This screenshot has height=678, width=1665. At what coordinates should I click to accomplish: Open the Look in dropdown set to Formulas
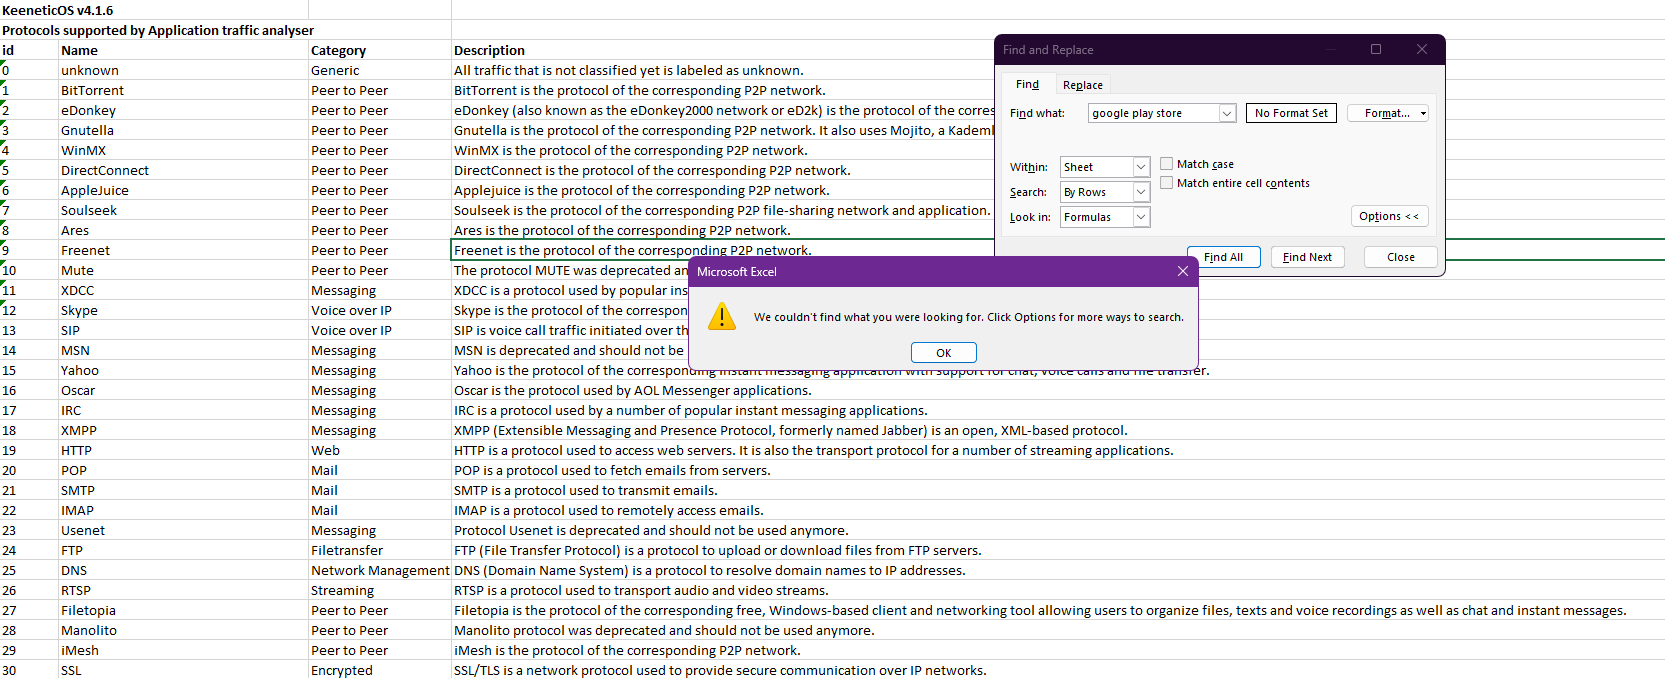[x=1141, y=217]
